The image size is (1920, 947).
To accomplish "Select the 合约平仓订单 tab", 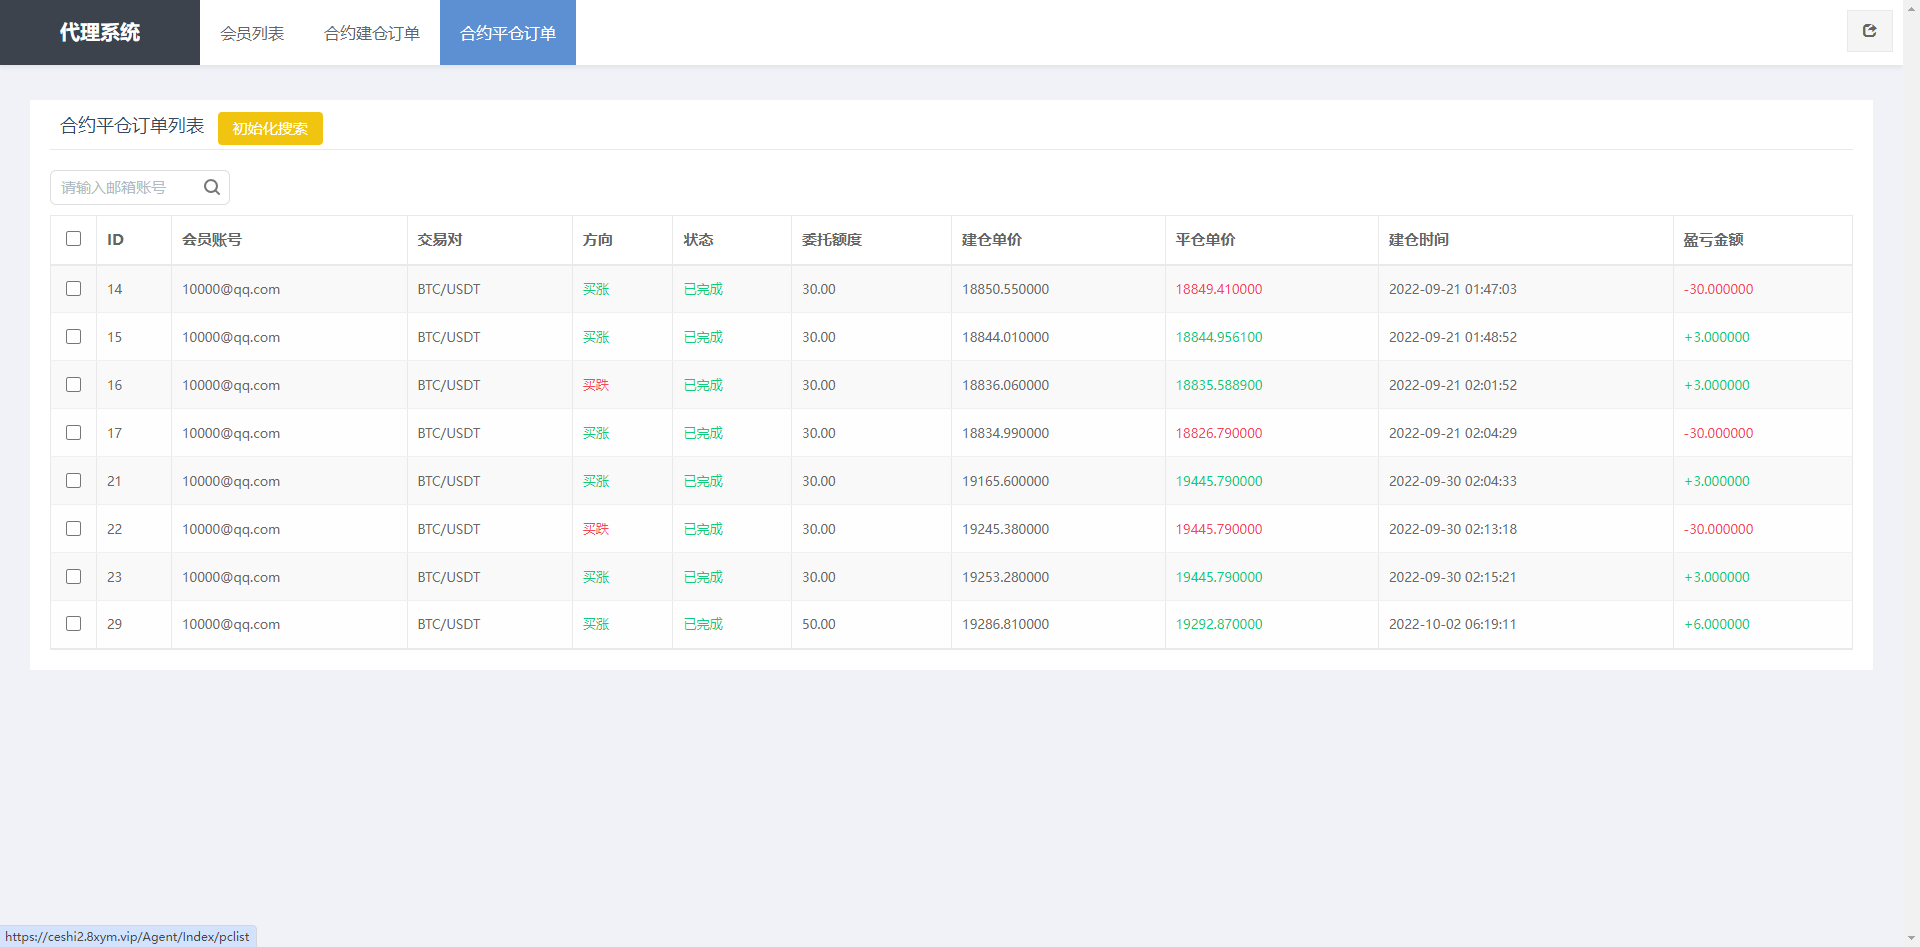I will 508,33.
